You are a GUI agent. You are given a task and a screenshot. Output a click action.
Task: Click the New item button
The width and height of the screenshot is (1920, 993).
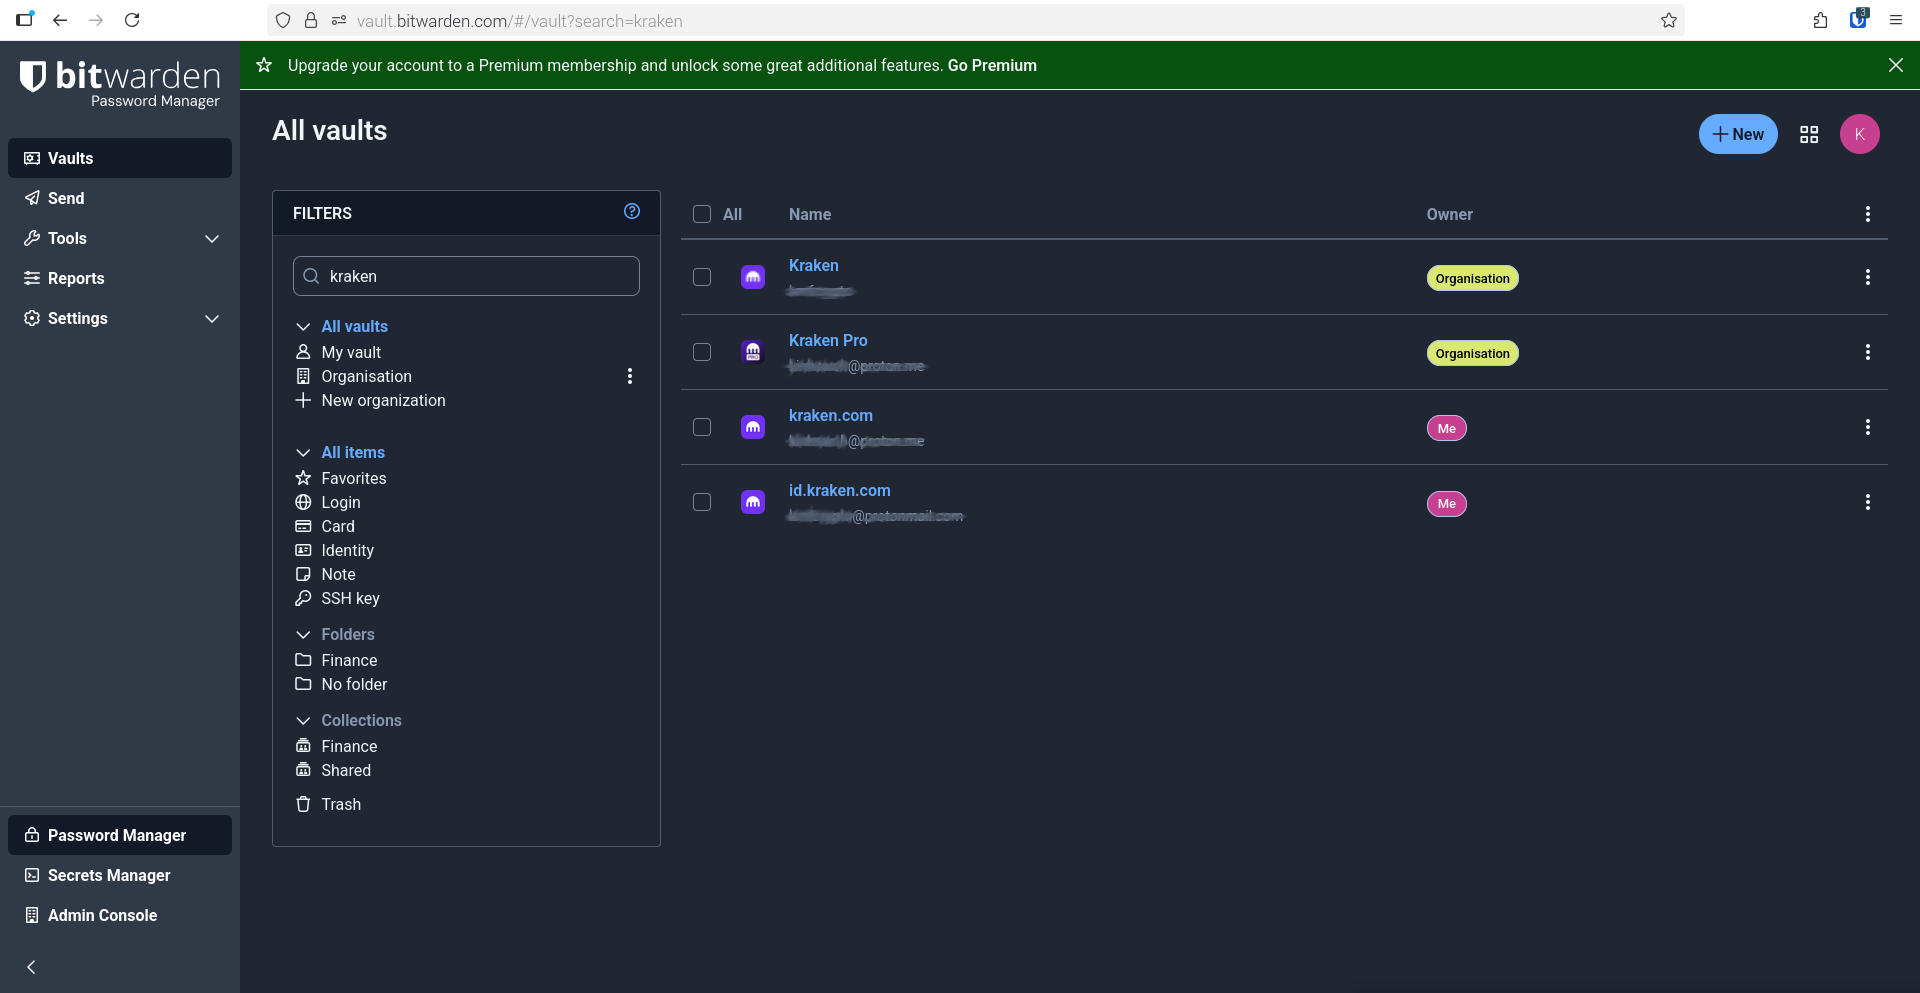point(1738,134)
